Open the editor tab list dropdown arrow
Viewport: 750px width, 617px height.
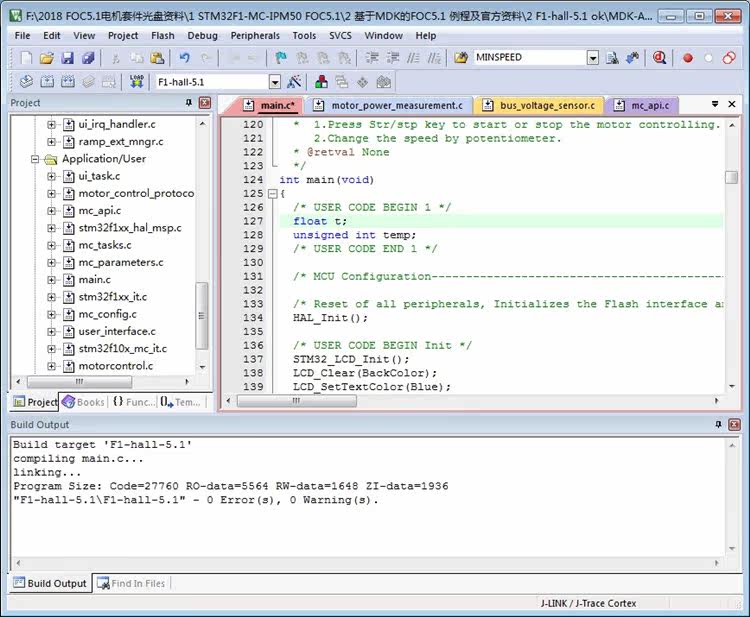tap(715, 104)
